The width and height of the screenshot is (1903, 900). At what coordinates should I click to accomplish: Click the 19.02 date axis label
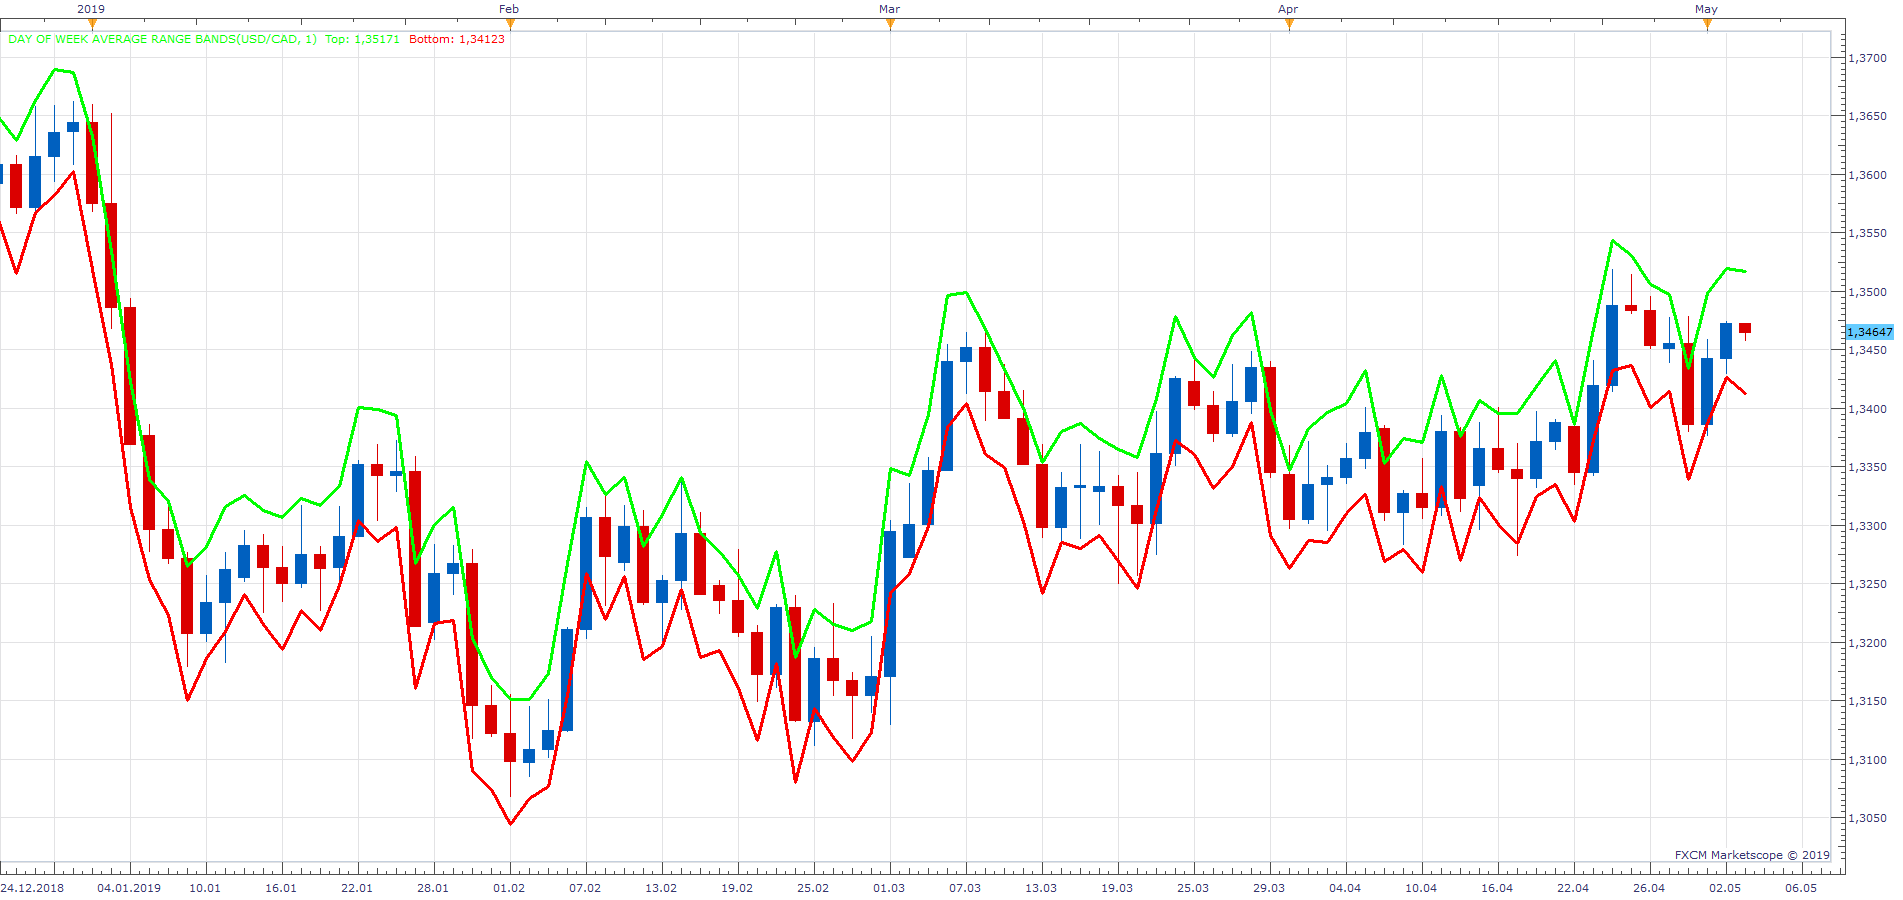(737, 888)
